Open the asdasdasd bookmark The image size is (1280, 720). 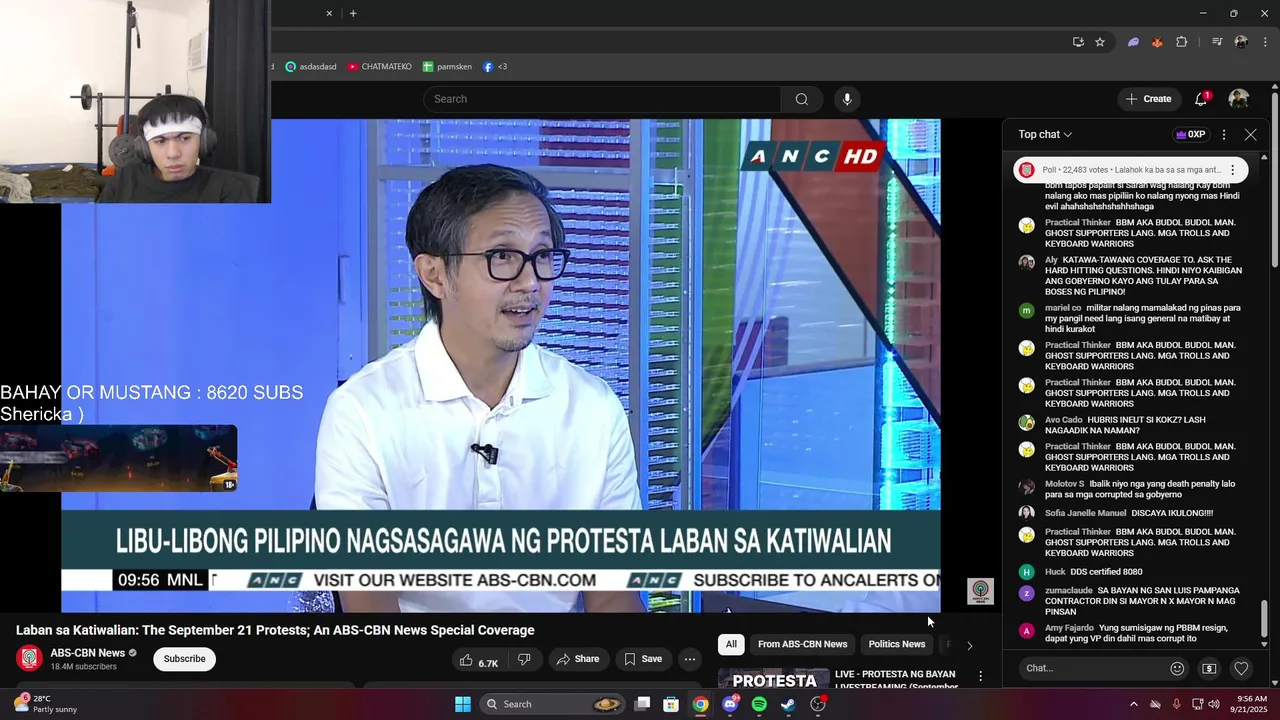(x=311, y=67)
